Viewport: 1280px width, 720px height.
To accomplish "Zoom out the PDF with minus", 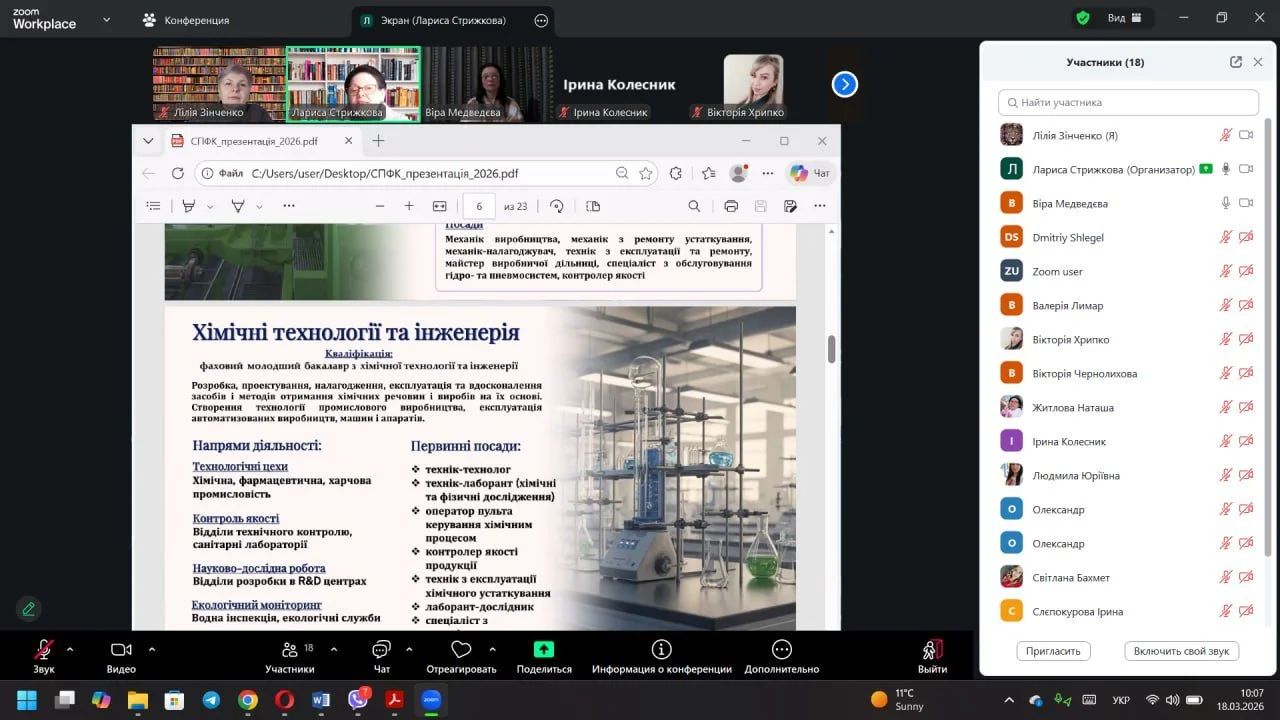I will [380, 206].
